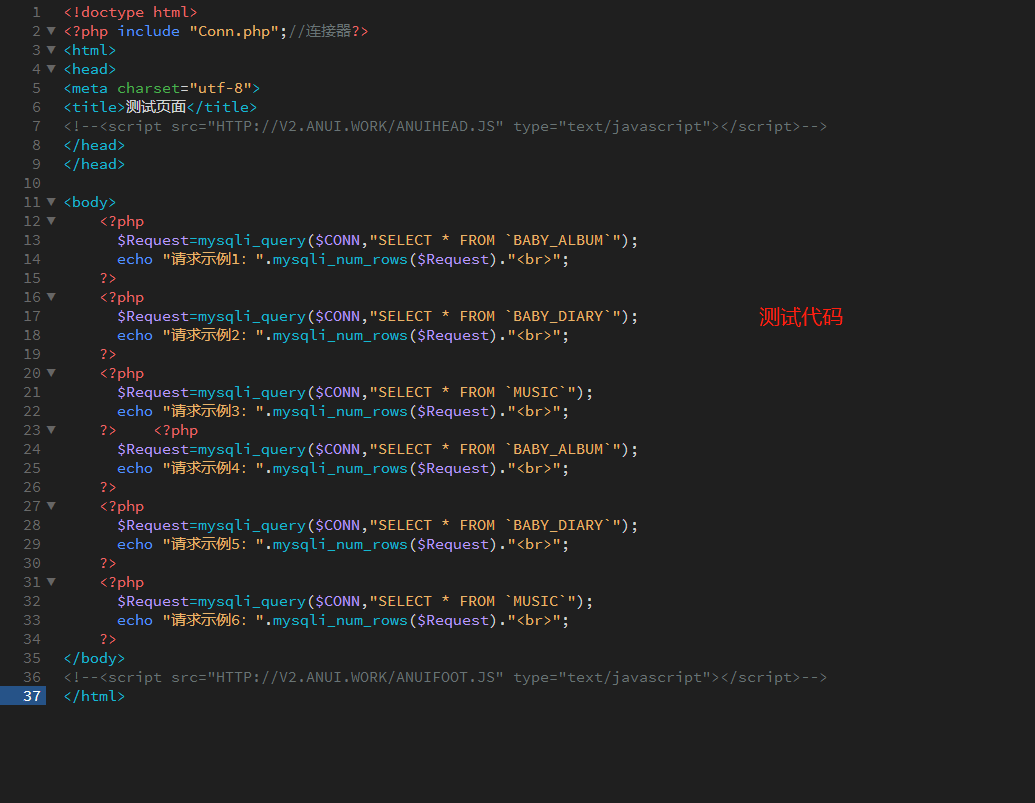Collapse the php block arrow on line 31
The height and width of the screenshot is (803, 1035).
[51, 582]
